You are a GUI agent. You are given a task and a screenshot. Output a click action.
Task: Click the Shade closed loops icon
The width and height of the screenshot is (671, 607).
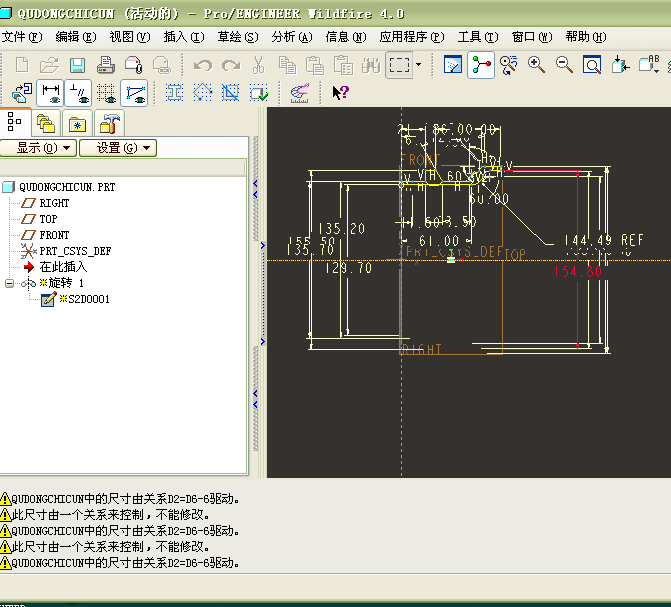tap(174, 92)
